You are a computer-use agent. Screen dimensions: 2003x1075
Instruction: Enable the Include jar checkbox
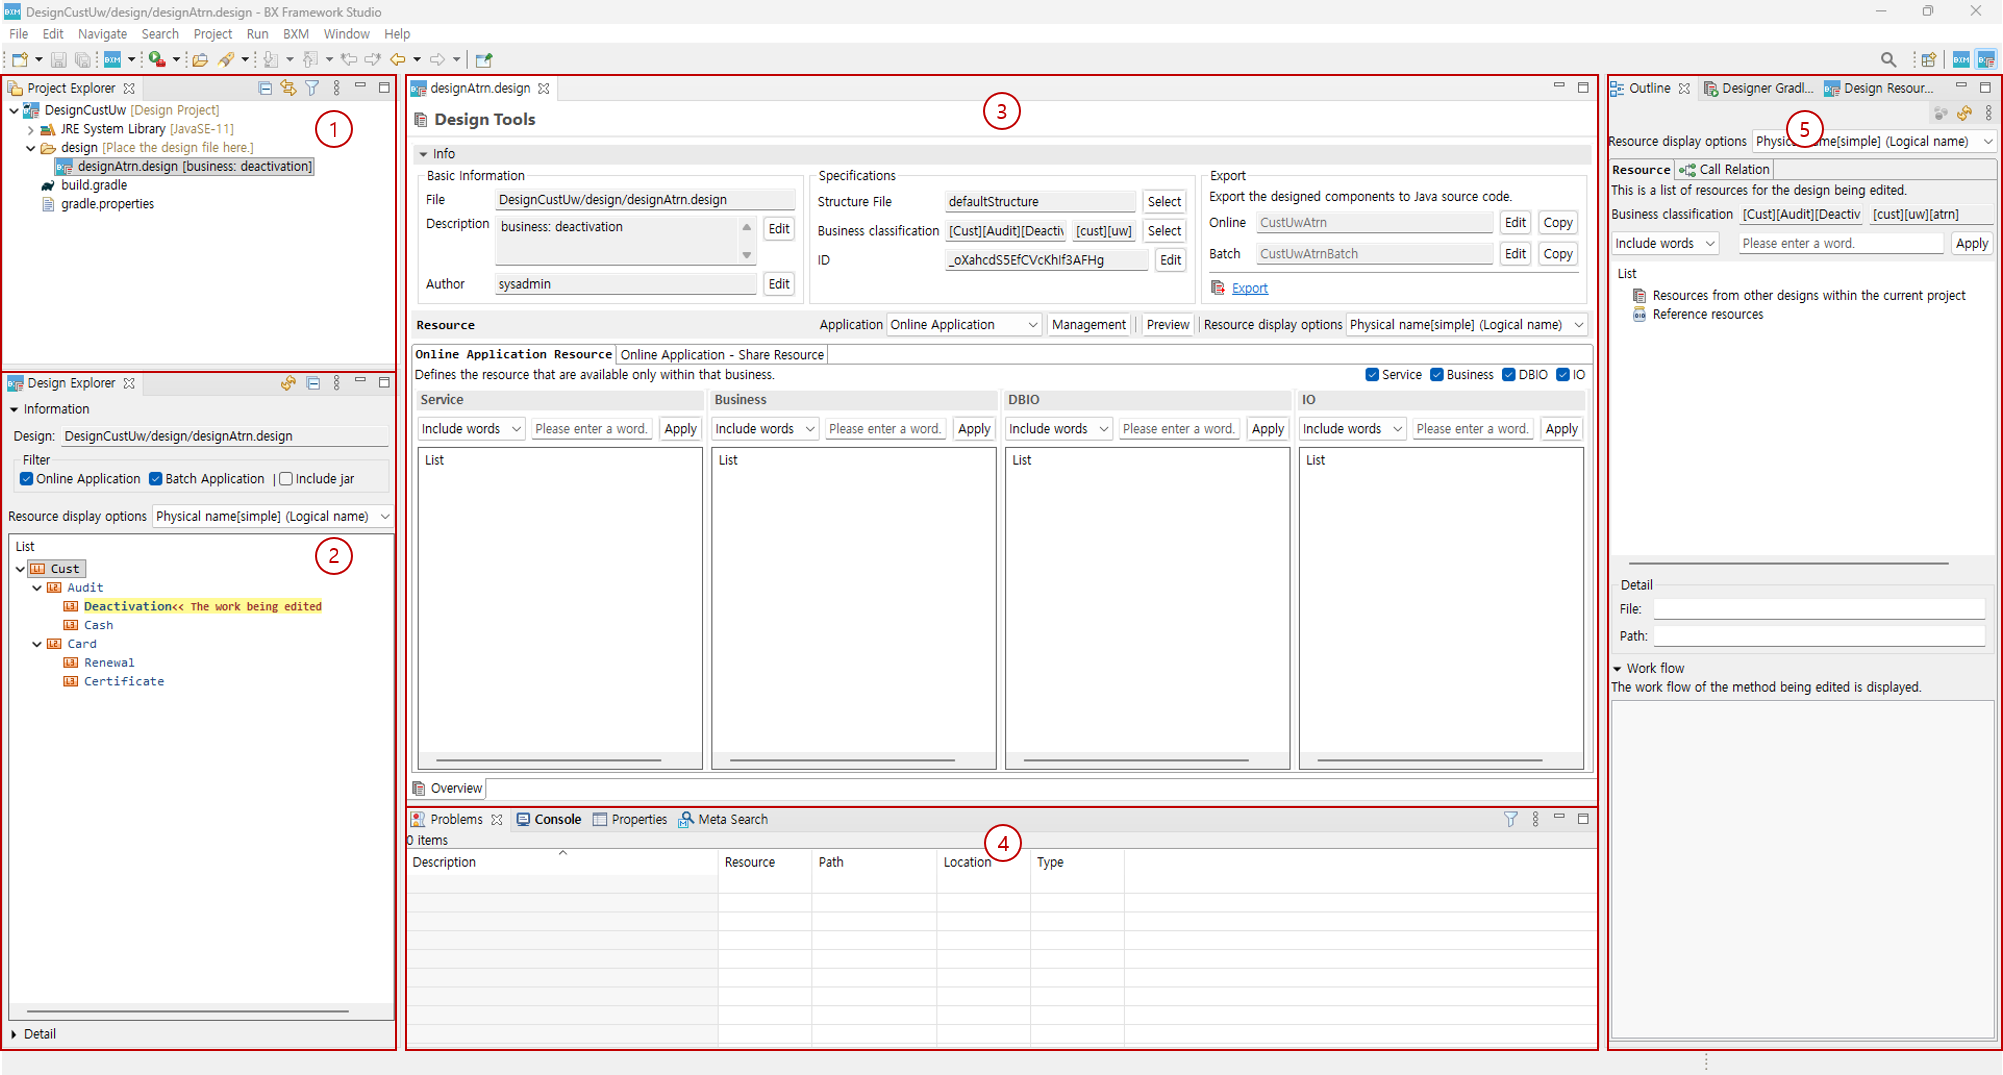click(x=287, y=479)
